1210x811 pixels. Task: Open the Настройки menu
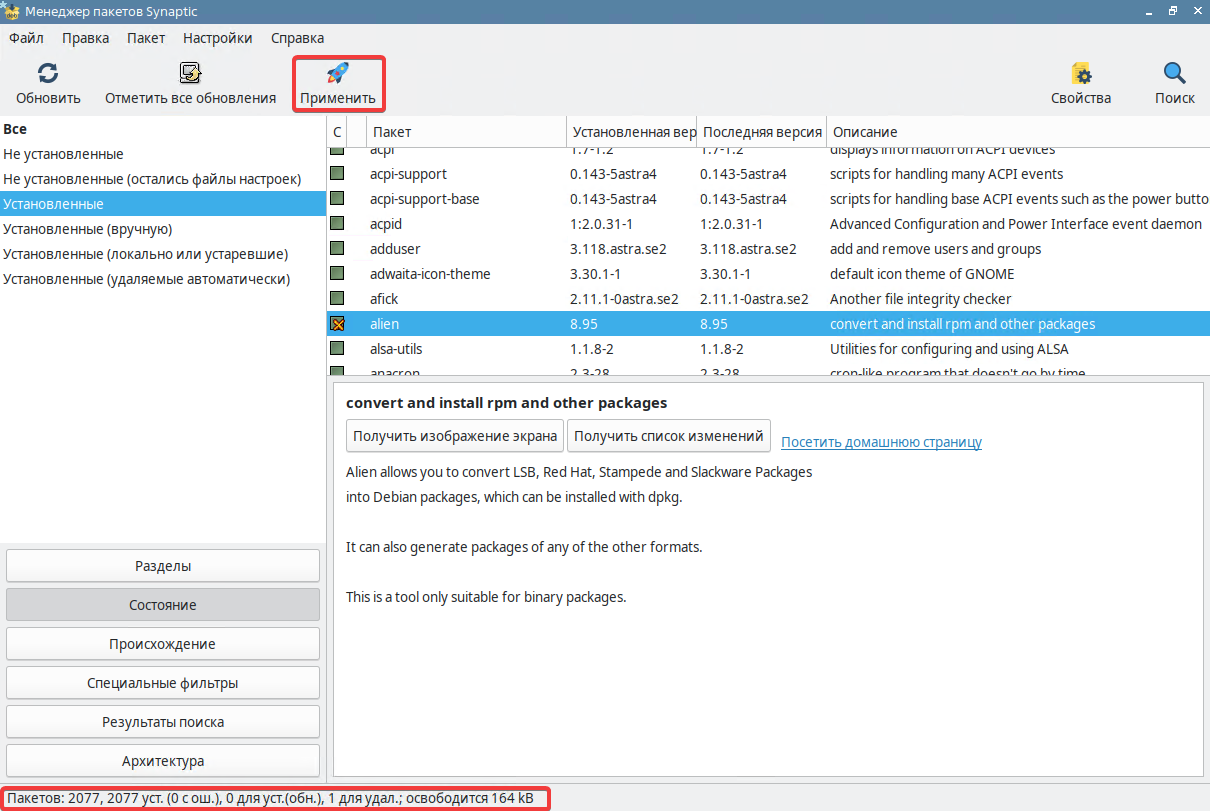217,38
